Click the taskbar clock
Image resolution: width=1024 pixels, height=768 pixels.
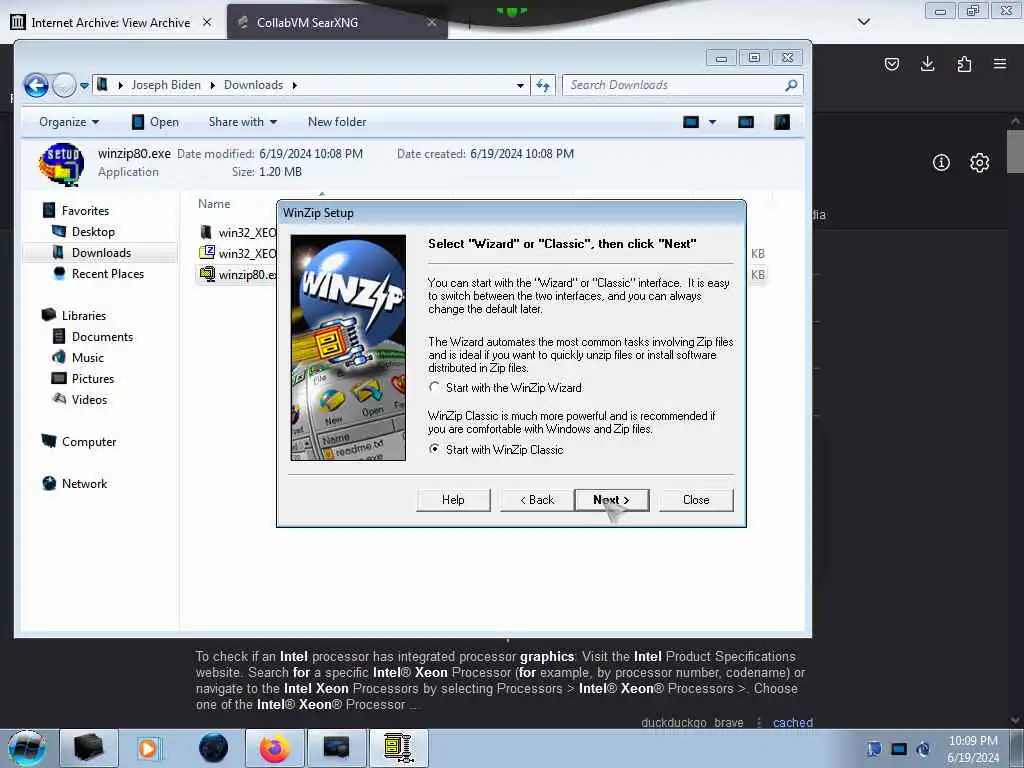coord(973,749)
